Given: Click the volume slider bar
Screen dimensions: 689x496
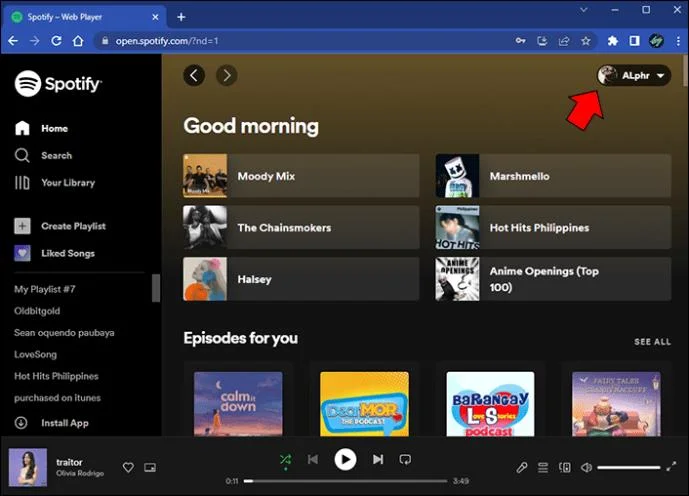Looking at the screenshot, I should pyautogui.click(x=628, y=467).
